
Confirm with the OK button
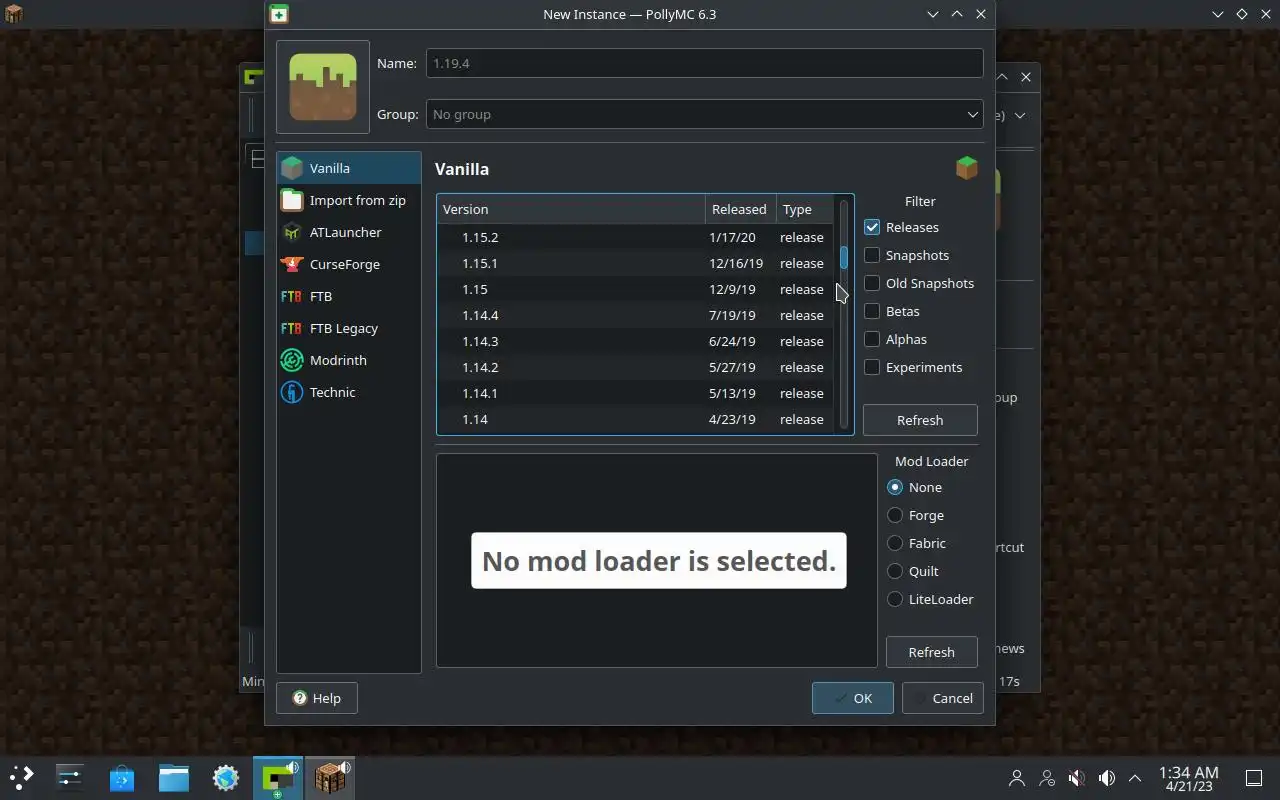[852, 698]
